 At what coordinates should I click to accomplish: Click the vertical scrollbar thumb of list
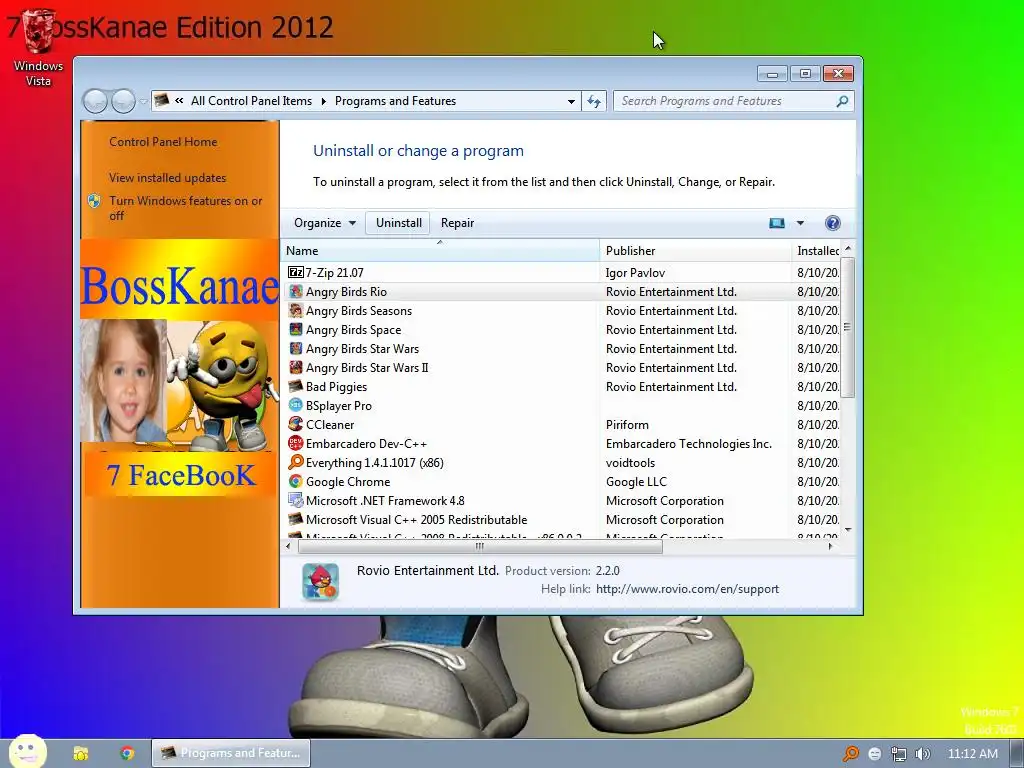[848, 327]
